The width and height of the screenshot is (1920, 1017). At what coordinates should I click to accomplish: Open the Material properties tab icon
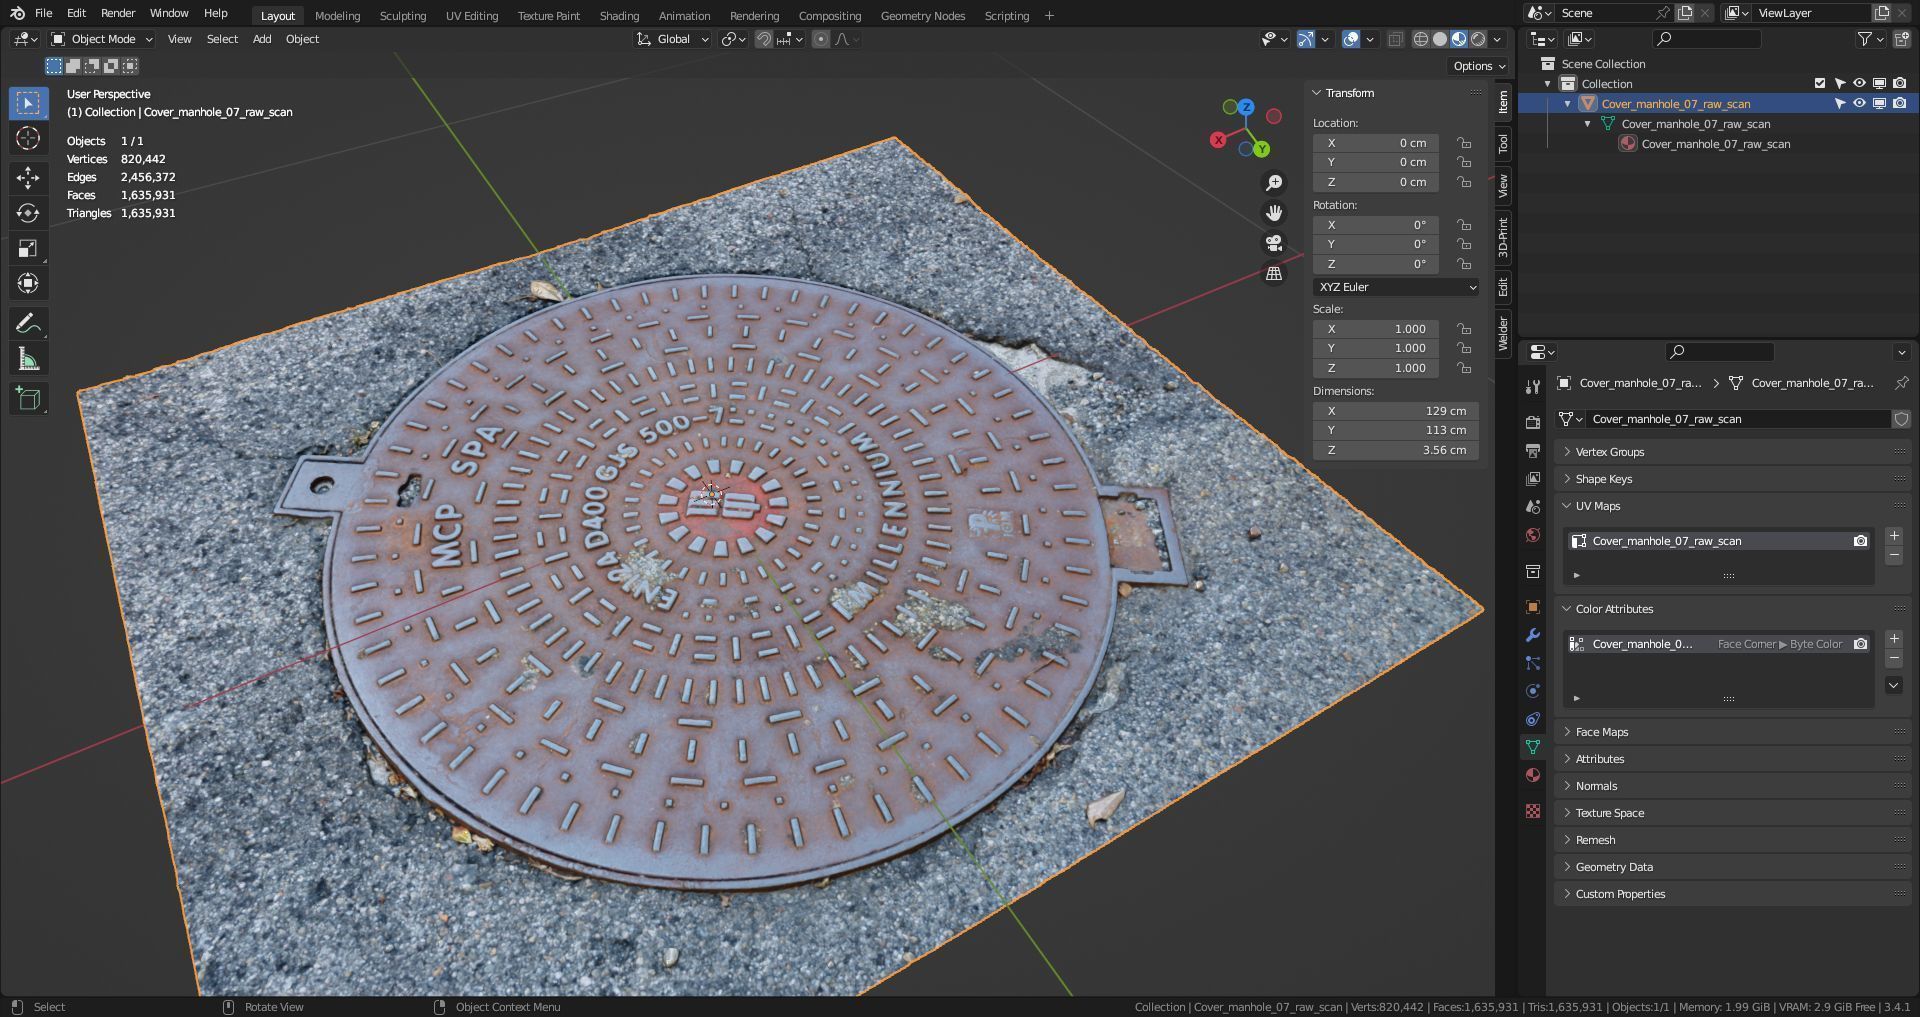pyautogui.click(x=1532, y=775)
